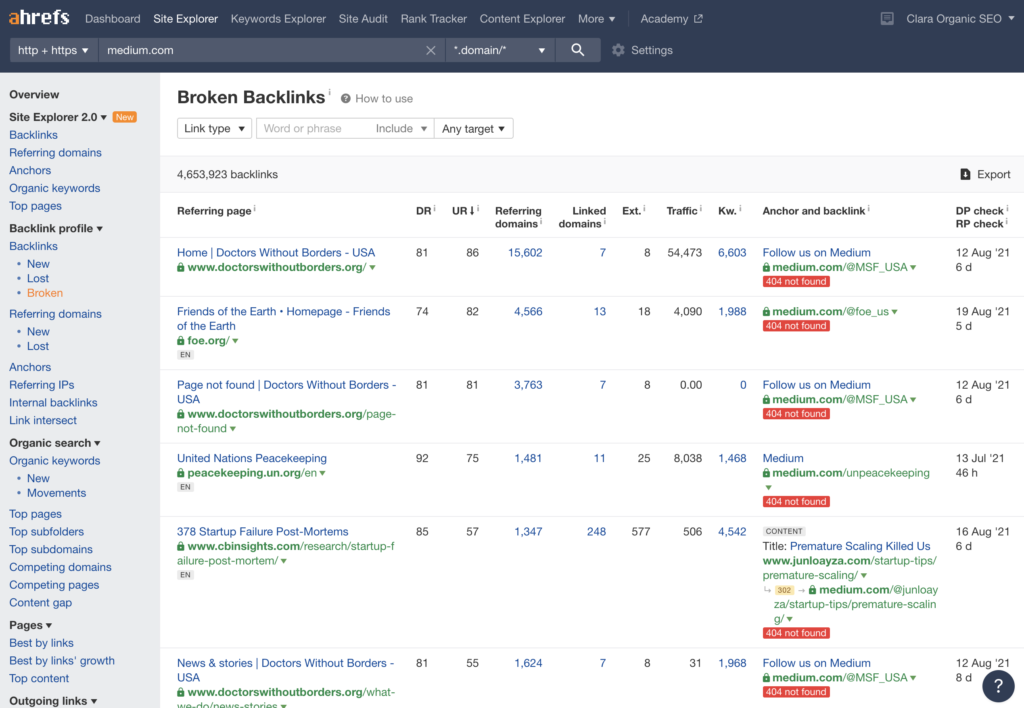
Task: Open Settings gear icon
Action: pos(618,50)
